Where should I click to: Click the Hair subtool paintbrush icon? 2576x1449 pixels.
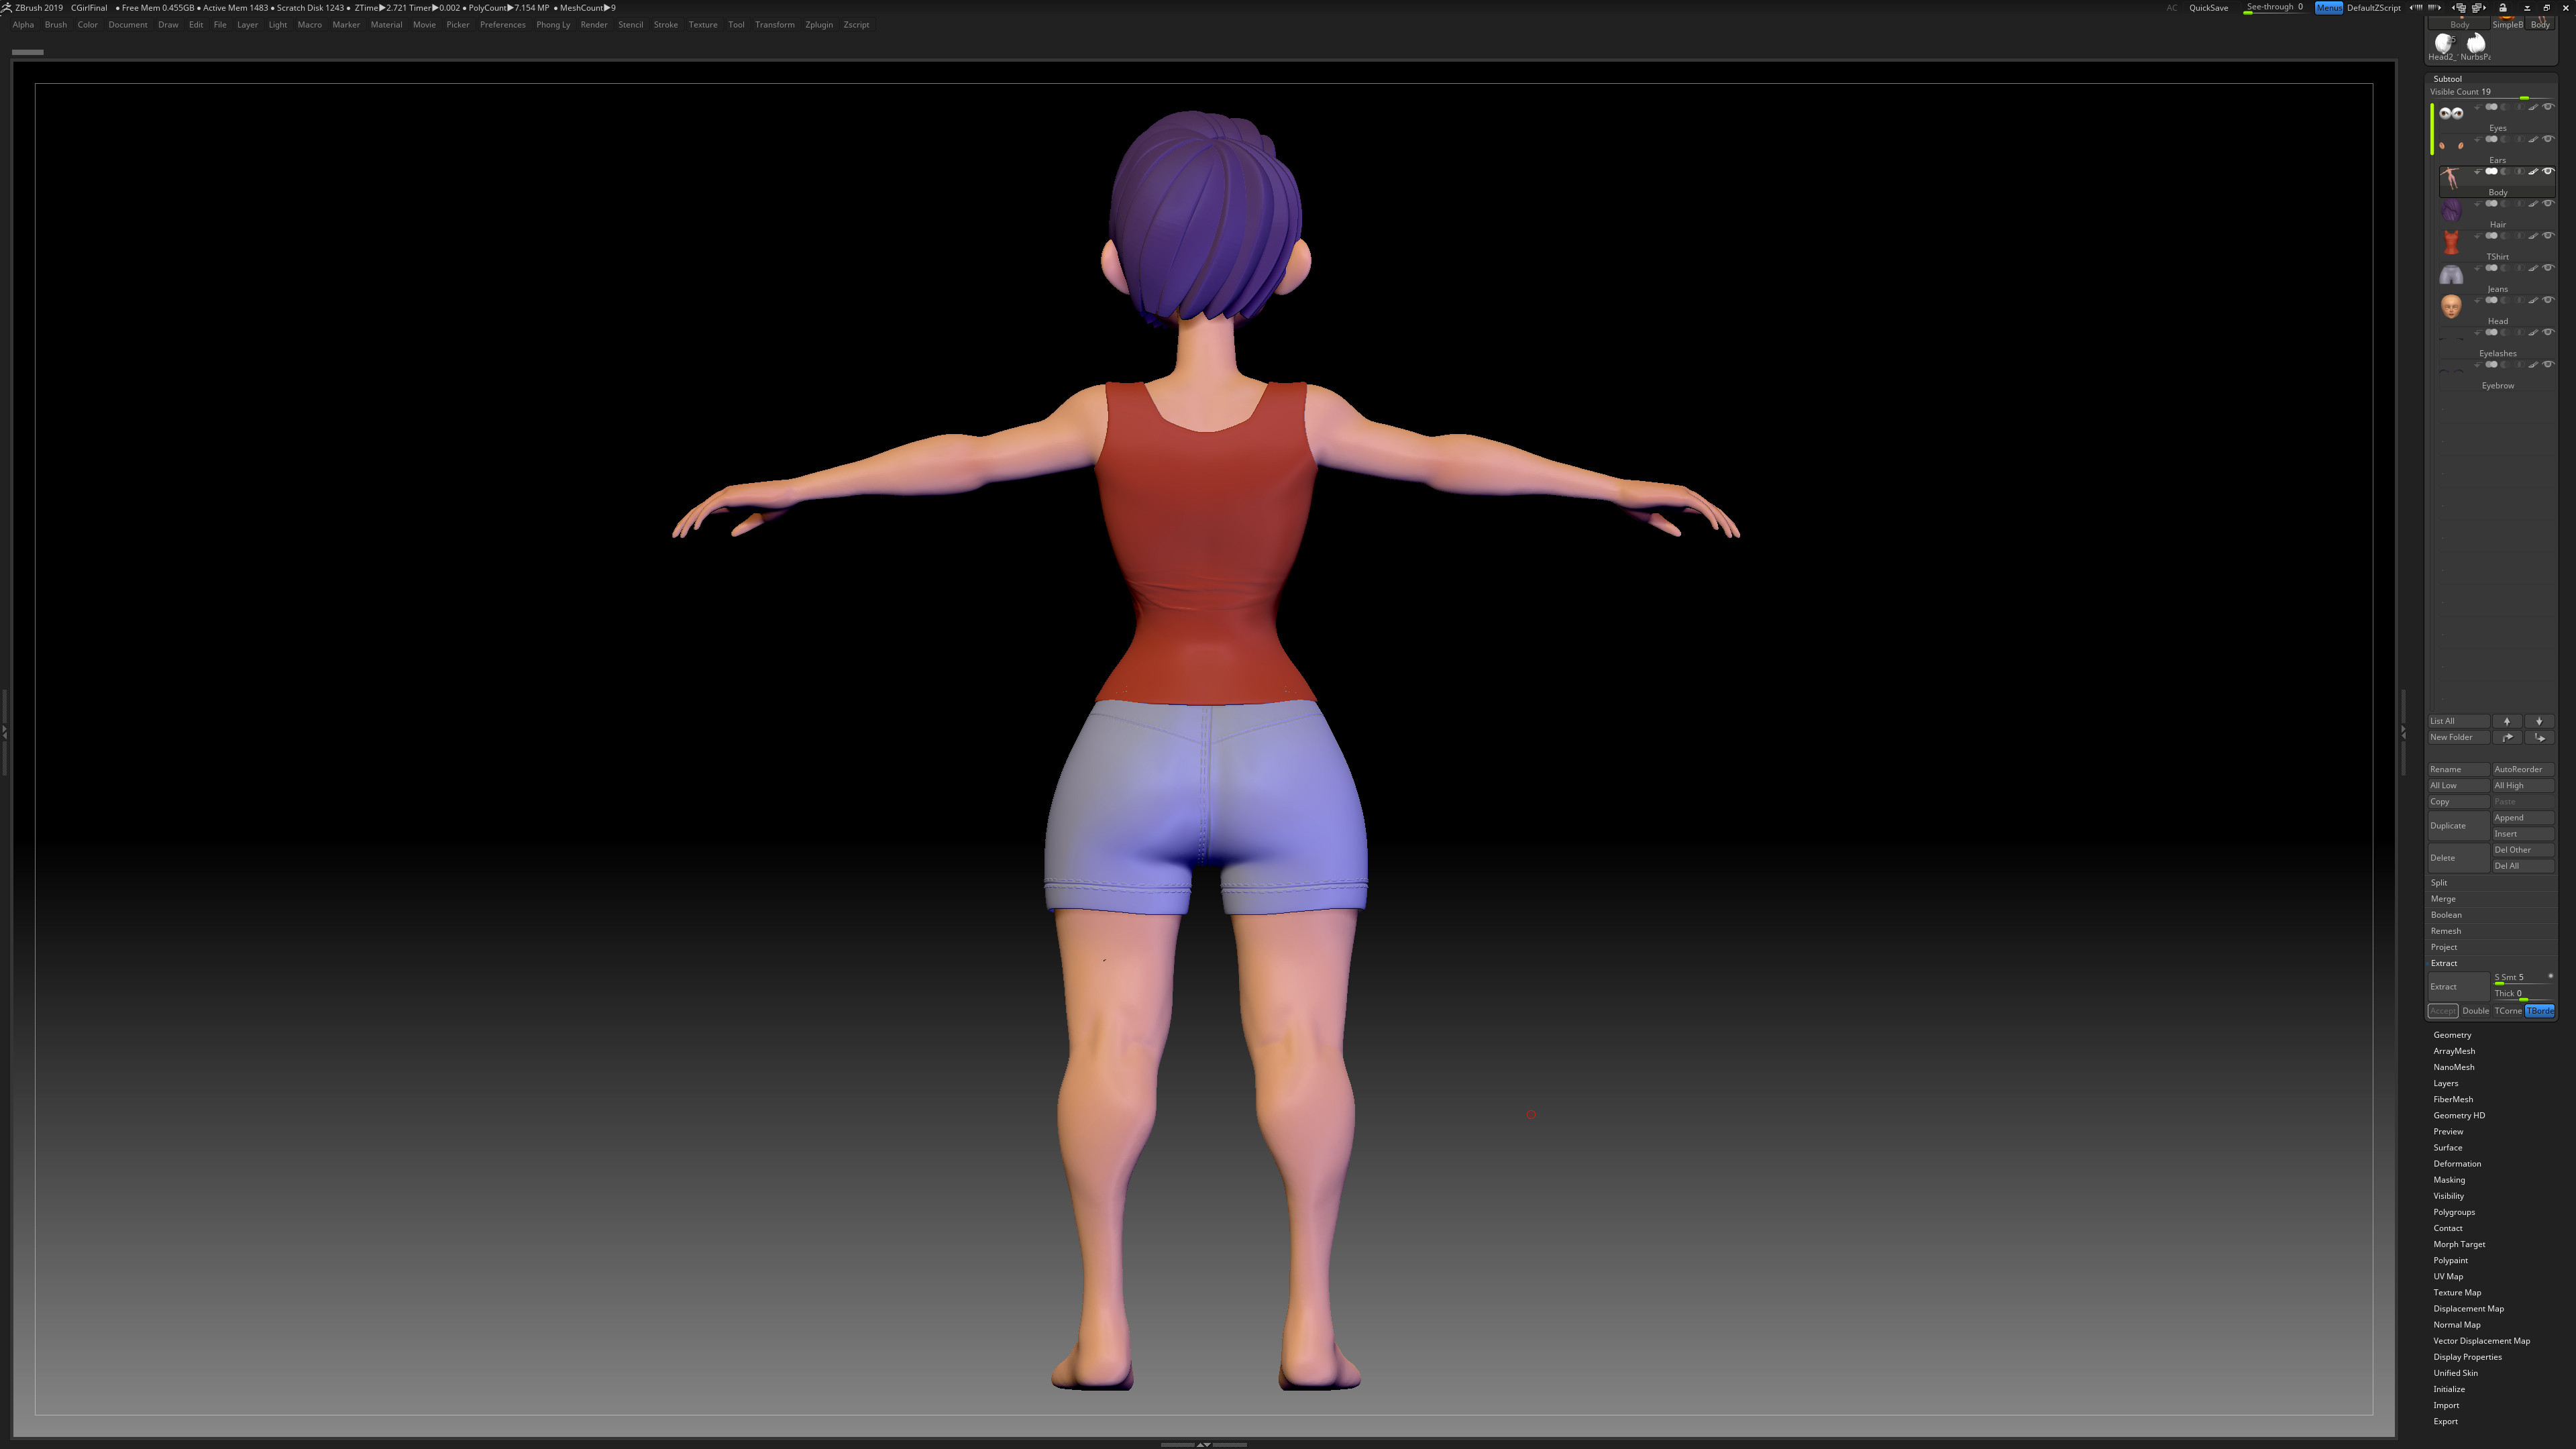[2533, 204]
